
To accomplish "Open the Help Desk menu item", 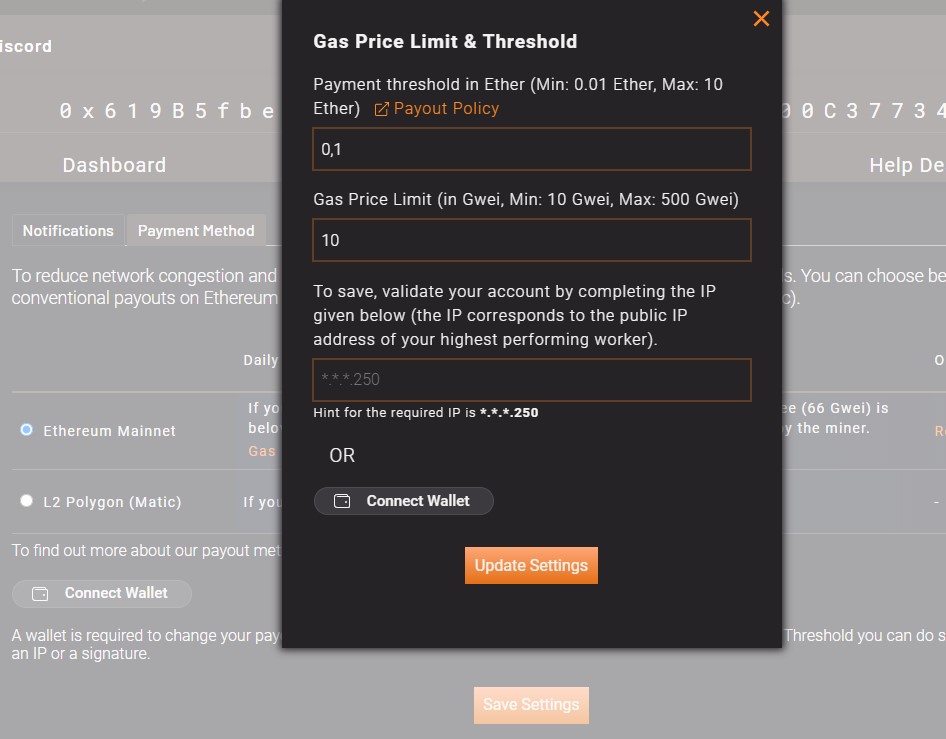I will point(907,165).
